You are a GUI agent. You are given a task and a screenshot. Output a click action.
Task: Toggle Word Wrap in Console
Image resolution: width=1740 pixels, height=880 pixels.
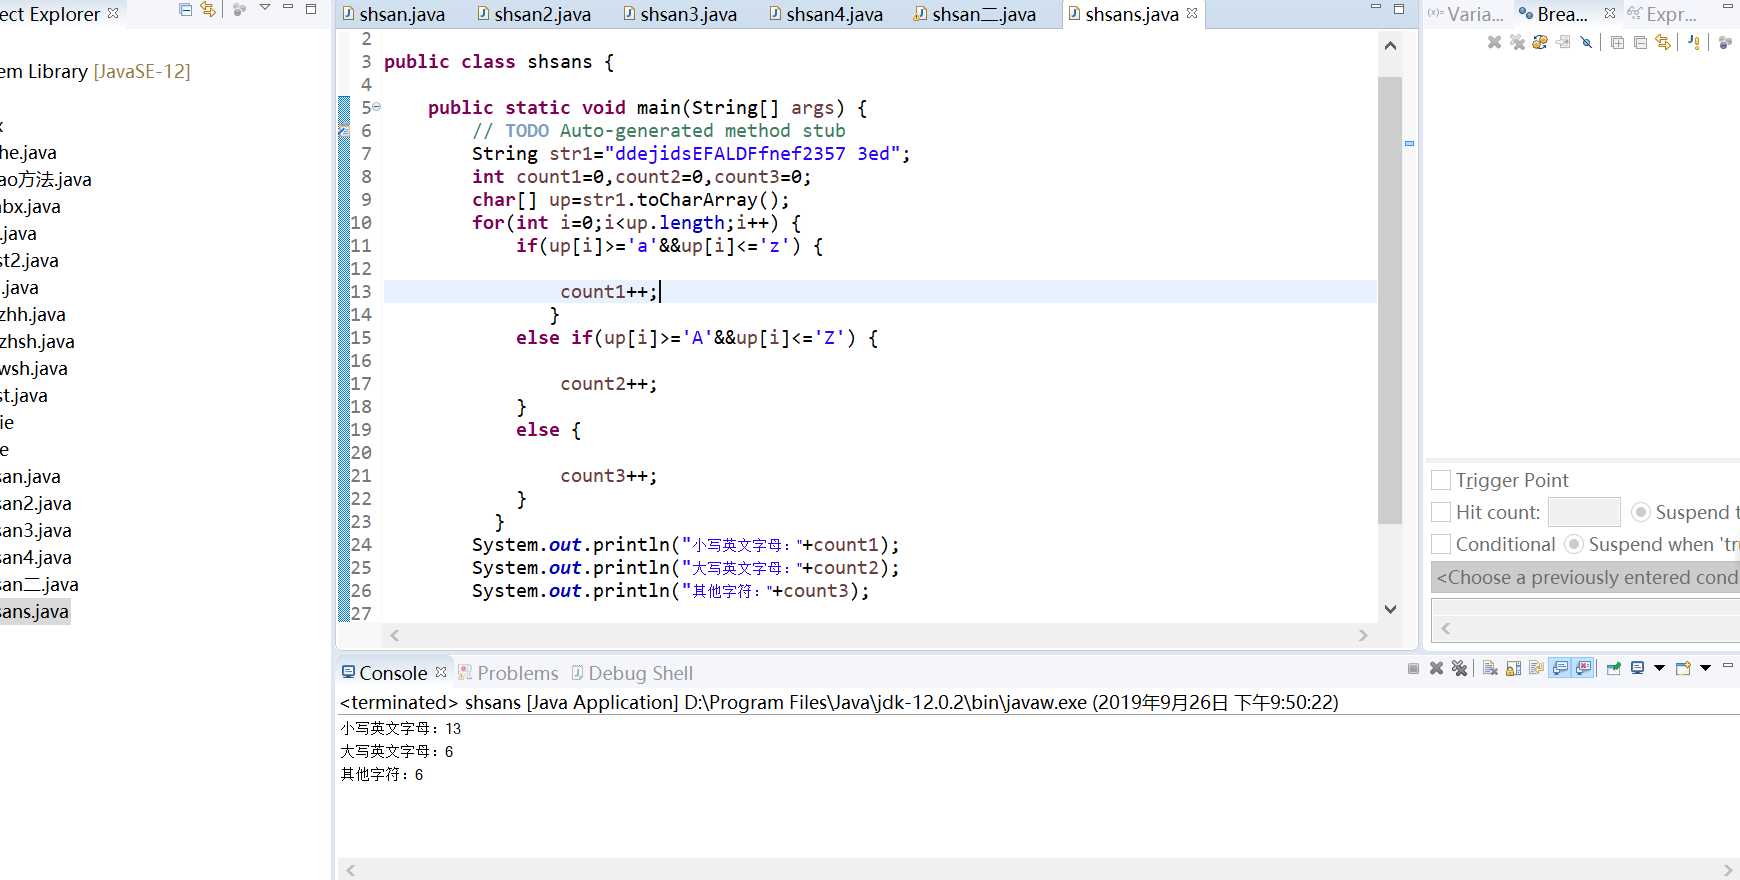tap(1536, 668)
